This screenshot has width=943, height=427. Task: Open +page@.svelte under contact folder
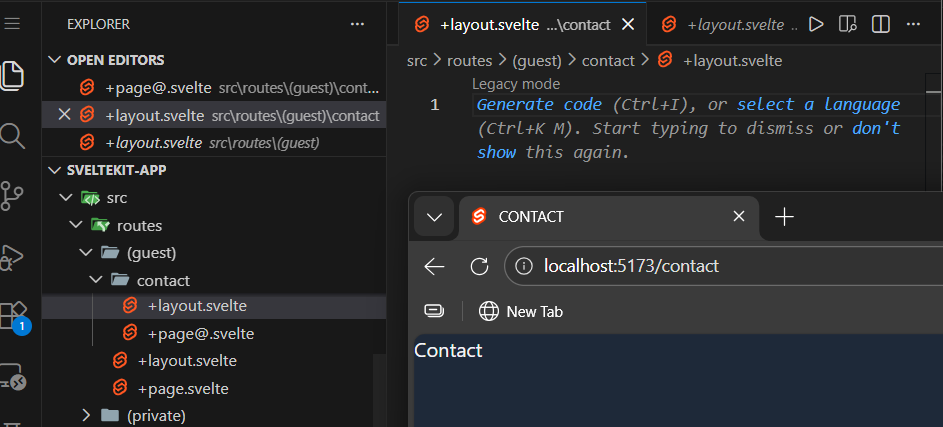[214, 333]
